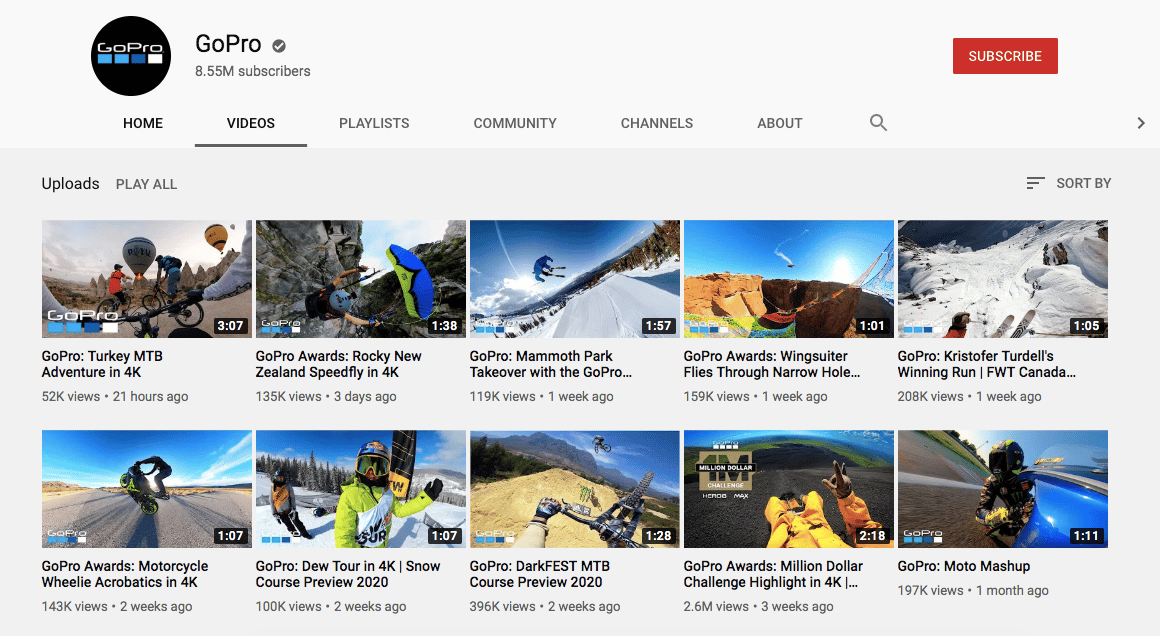
Task: Open the Mammoth Park Takeover video title
Action: [x=551, y=364]
